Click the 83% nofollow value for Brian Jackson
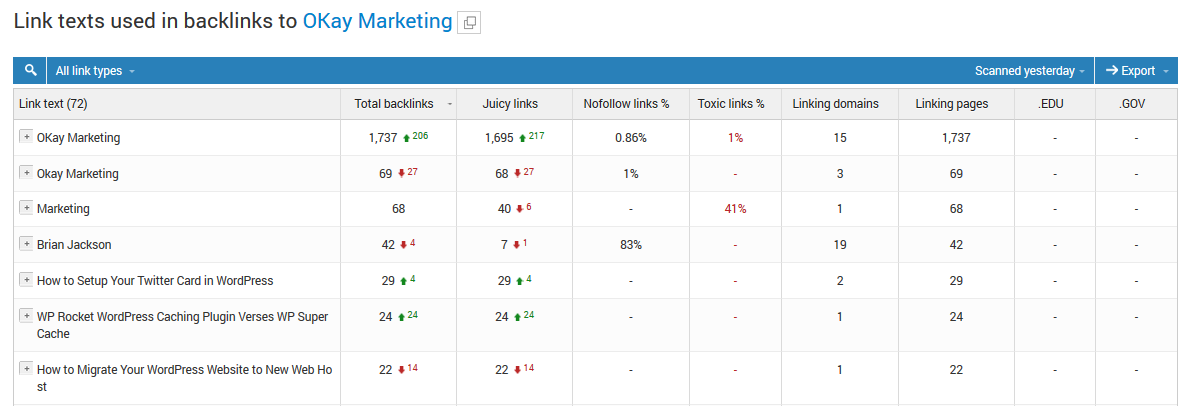The width and height of the screenshot is (1186, 406). pyautogui.click(x=630, y=244)
